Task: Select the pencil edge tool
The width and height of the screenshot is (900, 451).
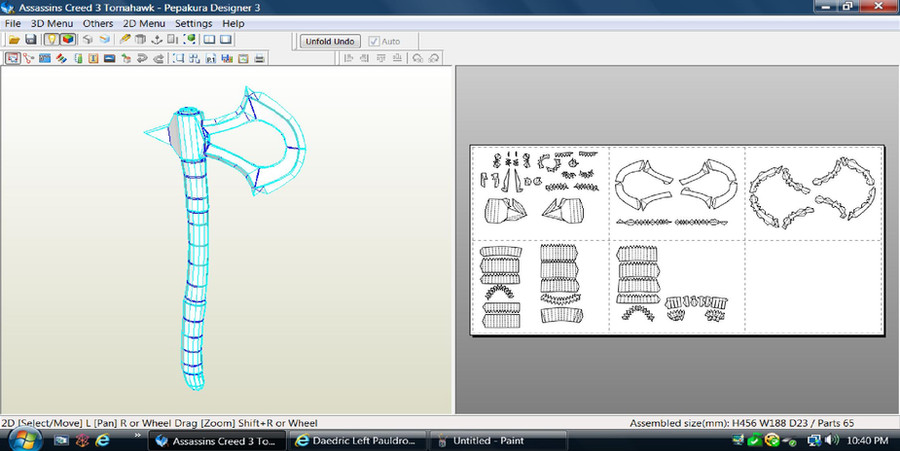Action: [125, 40]
